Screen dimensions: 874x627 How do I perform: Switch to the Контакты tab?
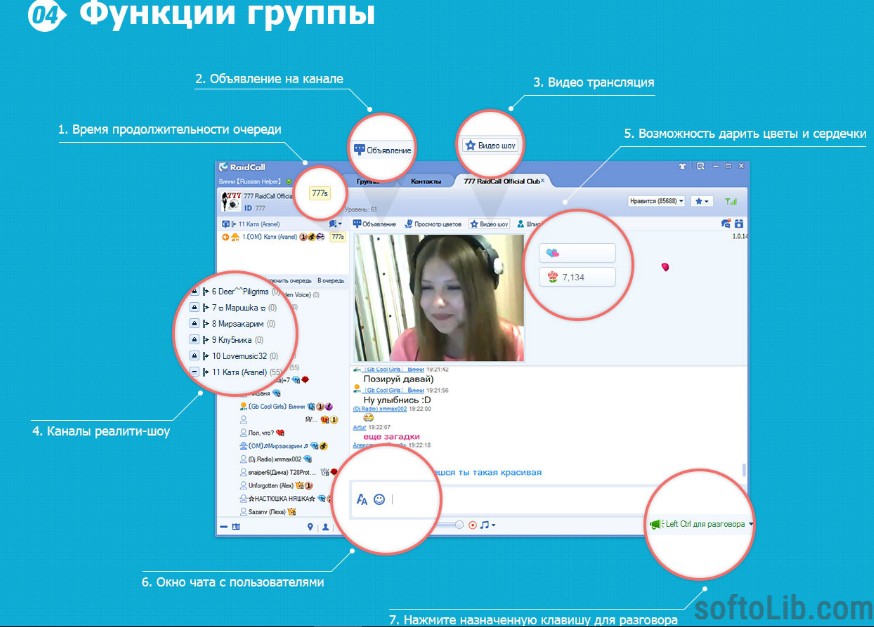point(425,182)
